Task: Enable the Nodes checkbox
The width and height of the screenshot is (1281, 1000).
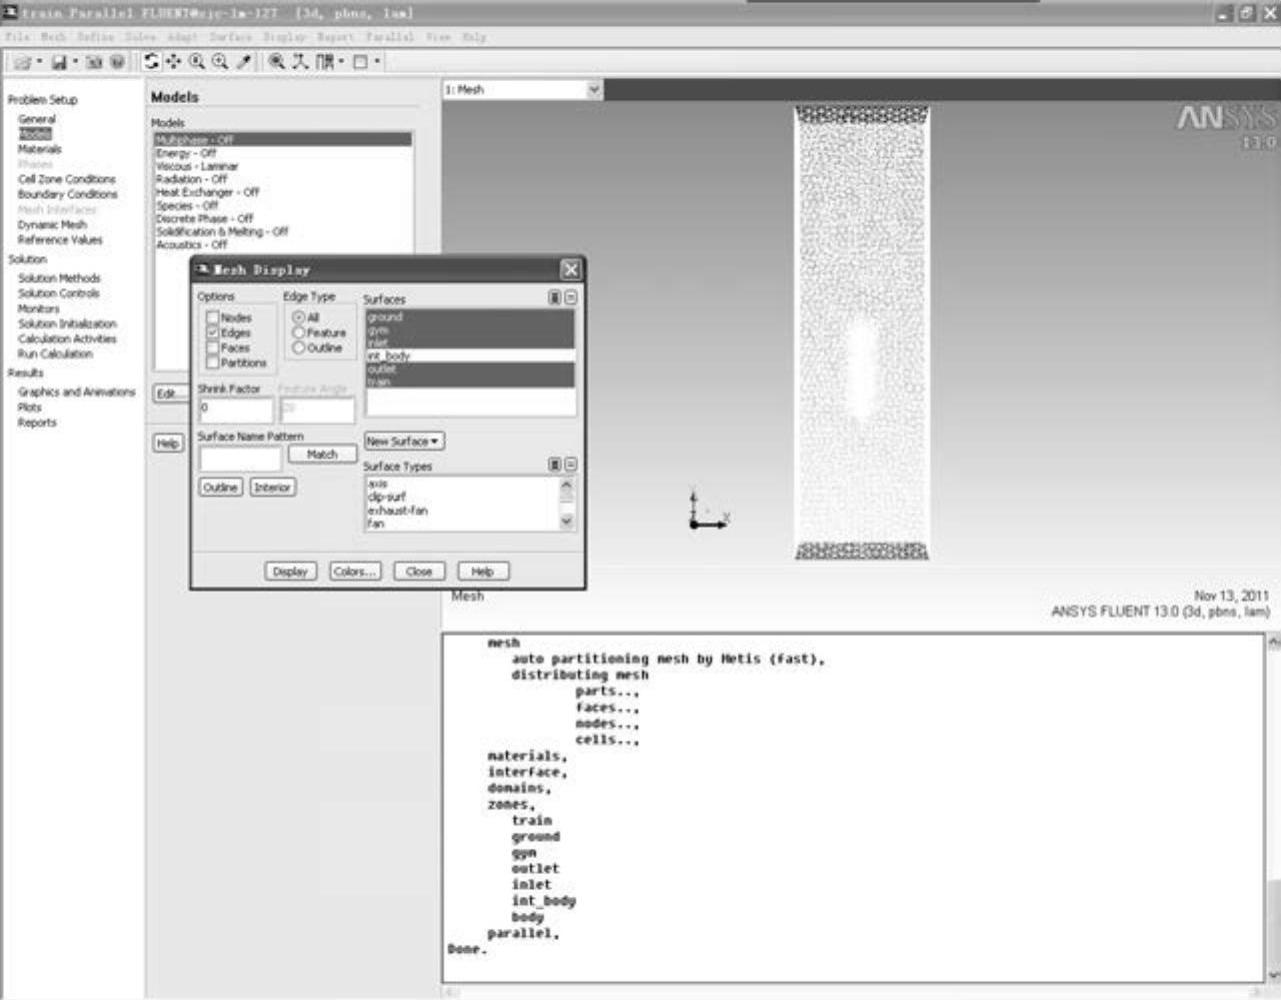Action: point(212,317)
